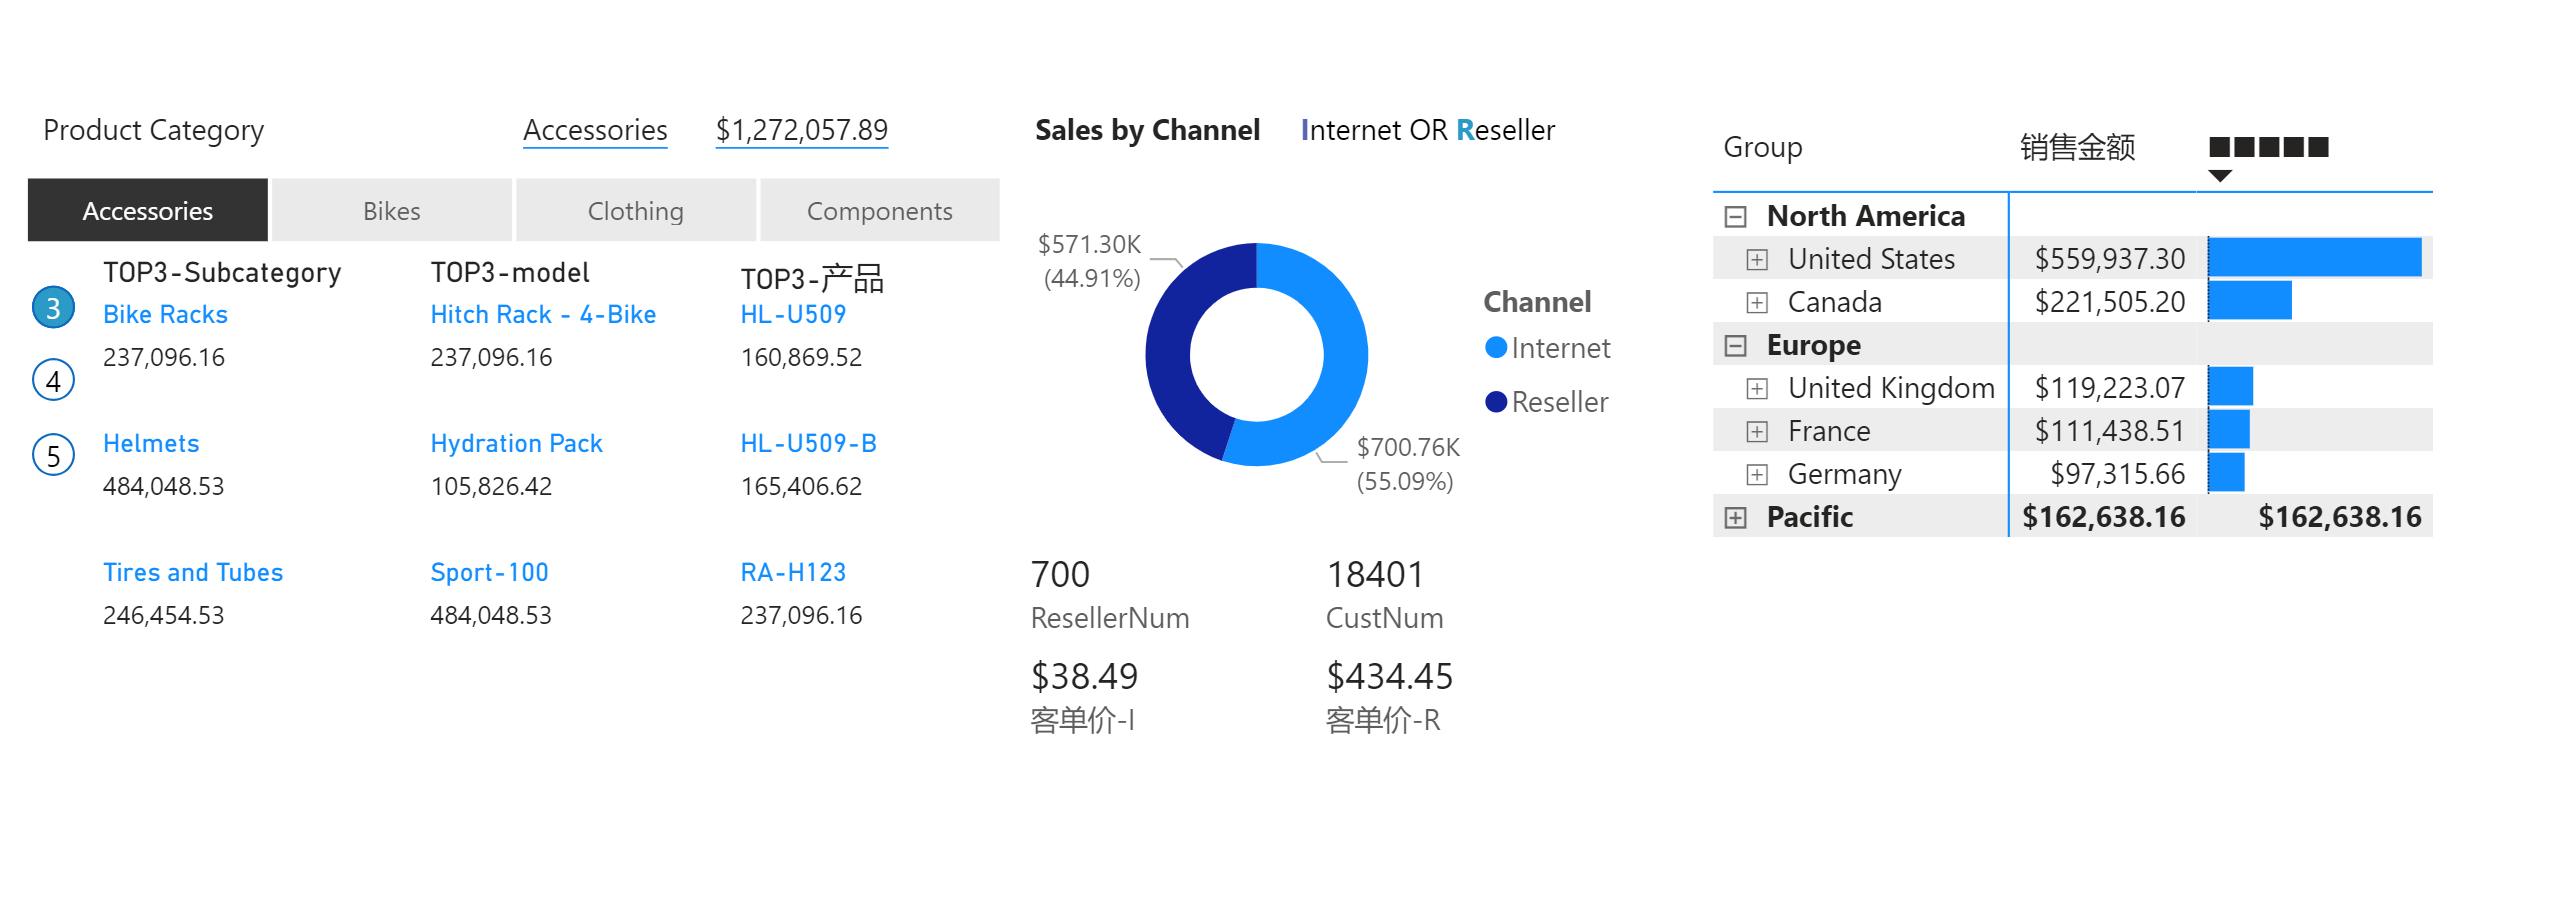The image size is (2564, 906).
Task: Select the number 4 circle option
Action: (54, 380)
